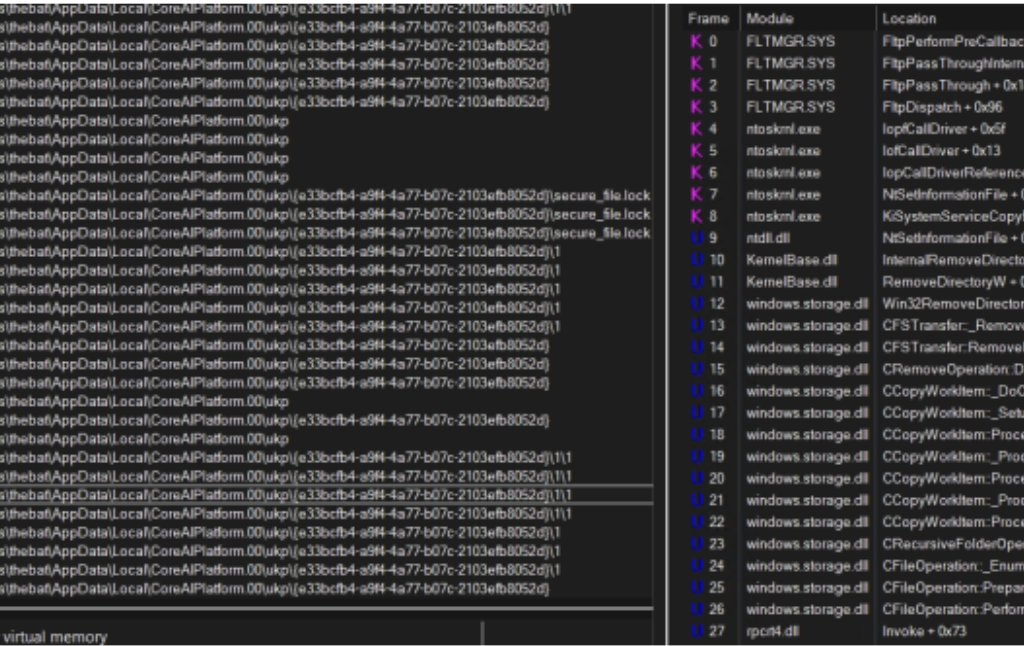Click the first secure_file.lock path row
1024x646 pixels.
click(x=325, y=195)
